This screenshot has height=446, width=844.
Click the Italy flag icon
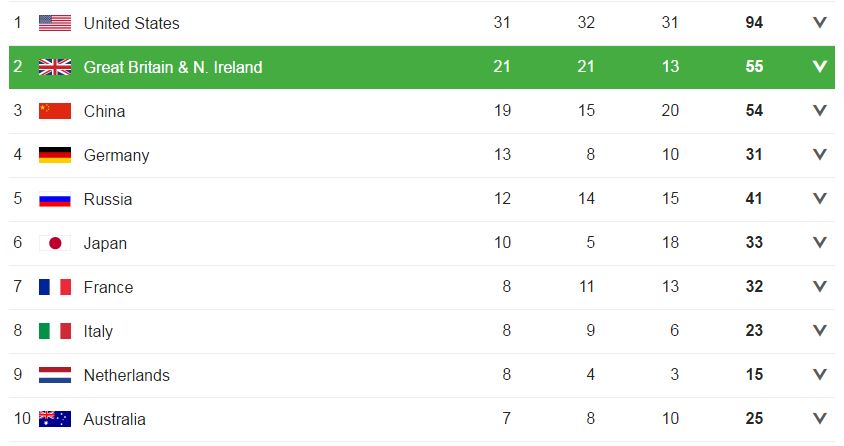click(55, 331)
